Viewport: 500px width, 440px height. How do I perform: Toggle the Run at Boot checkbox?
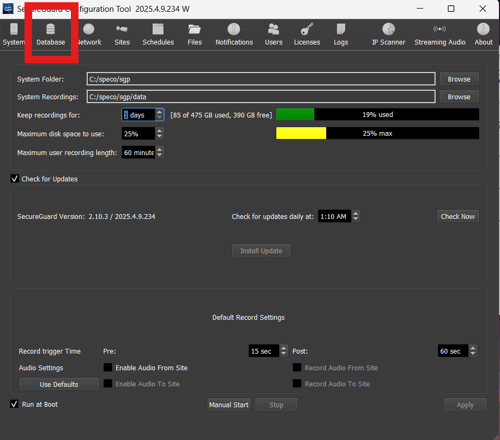point(14,404)
